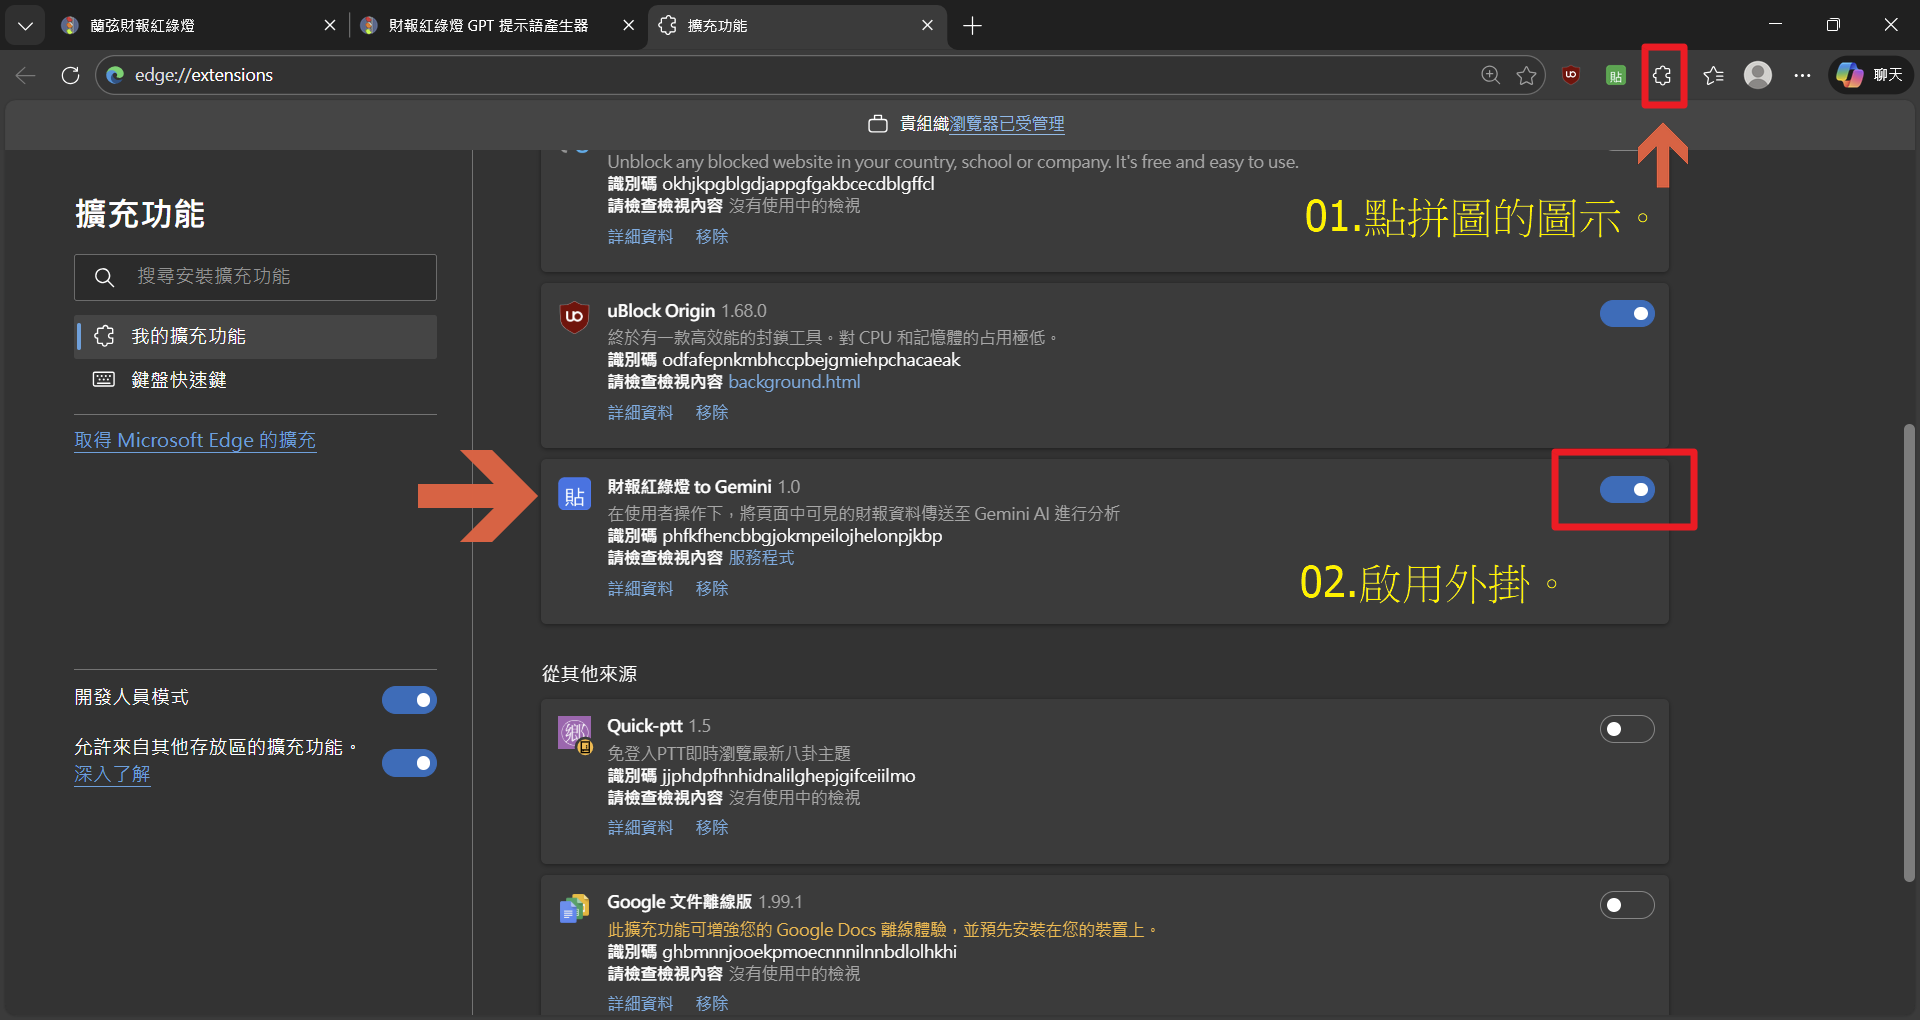Image resolution: width=1920 pixels, height=1020 pixels.
Task: Click 移除 for uBlock Origin
Action: [x=712, y=413]
